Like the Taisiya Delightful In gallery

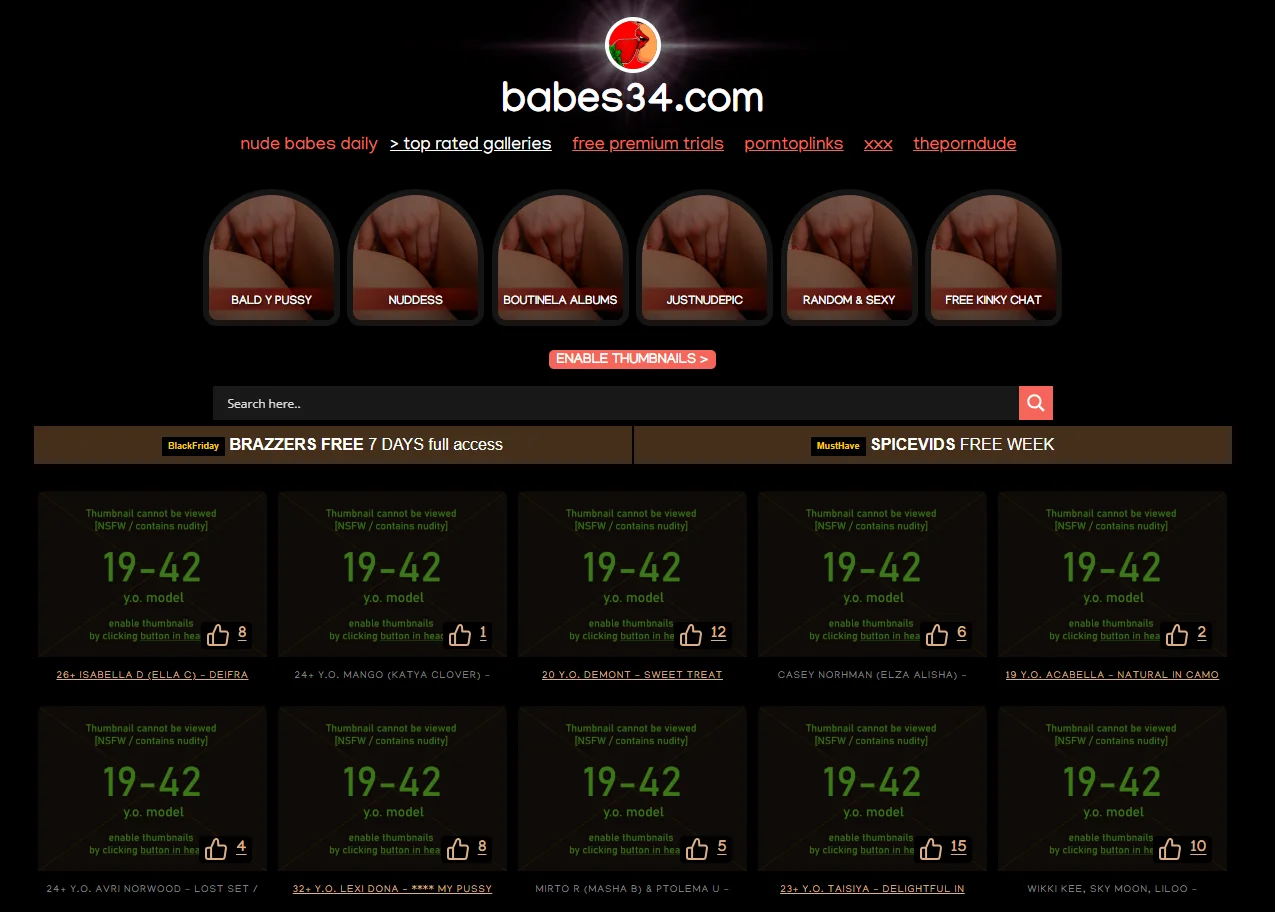[x=932, y=848]
